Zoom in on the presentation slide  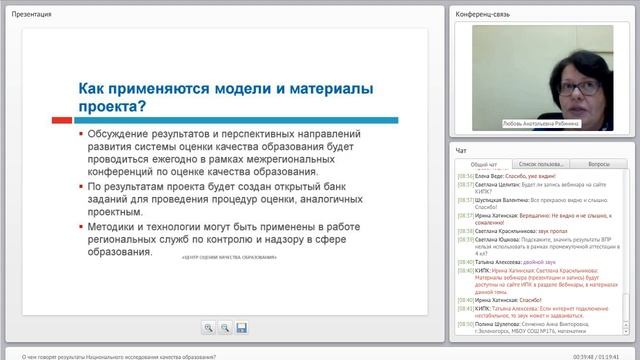[x=208, y=328]
